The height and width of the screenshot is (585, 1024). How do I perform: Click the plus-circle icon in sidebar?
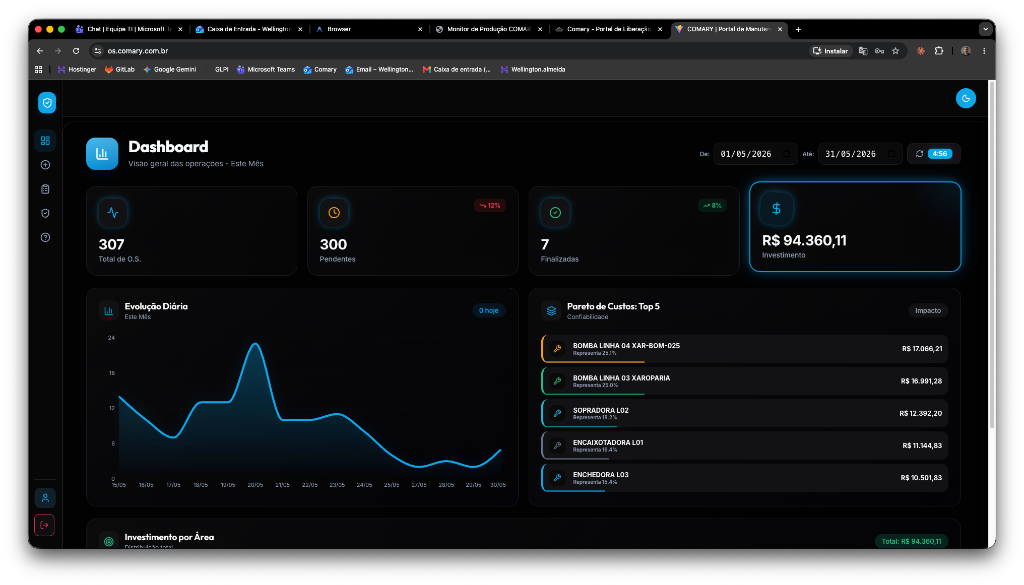(x=45, y=165)
